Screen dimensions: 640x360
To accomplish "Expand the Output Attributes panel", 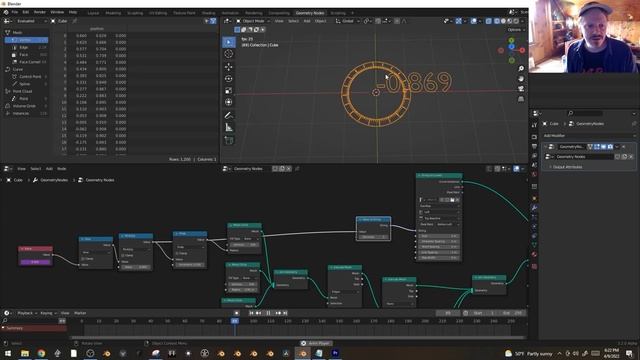I will [567, 167].
